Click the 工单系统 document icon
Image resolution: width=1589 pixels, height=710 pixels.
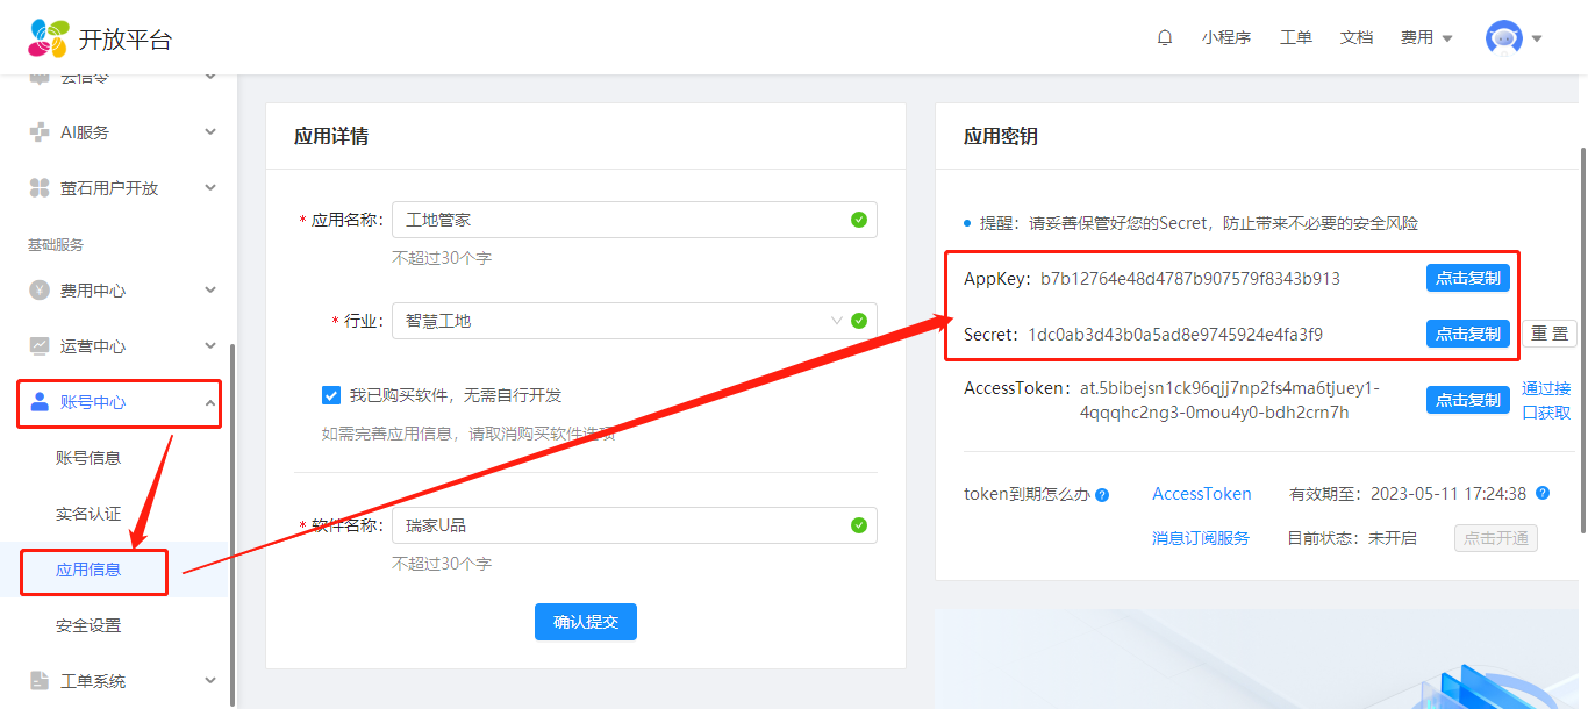tap(39, 681)
